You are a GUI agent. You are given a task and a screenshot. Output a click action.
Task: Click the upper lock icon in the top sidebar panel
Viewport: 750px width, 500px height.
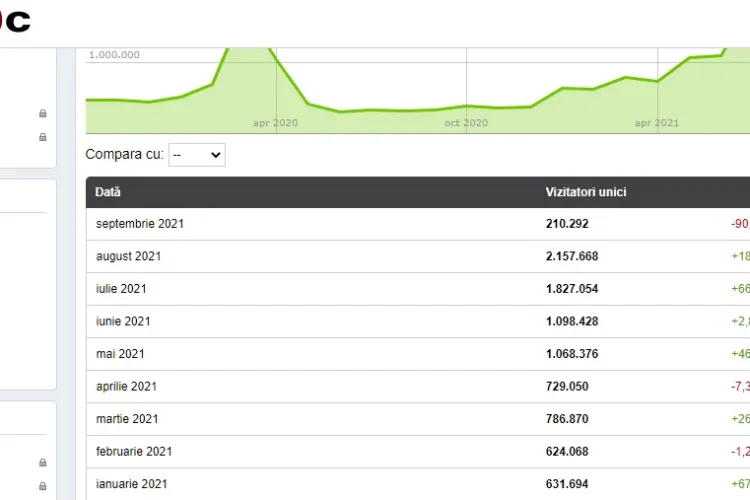click(42, 114)
